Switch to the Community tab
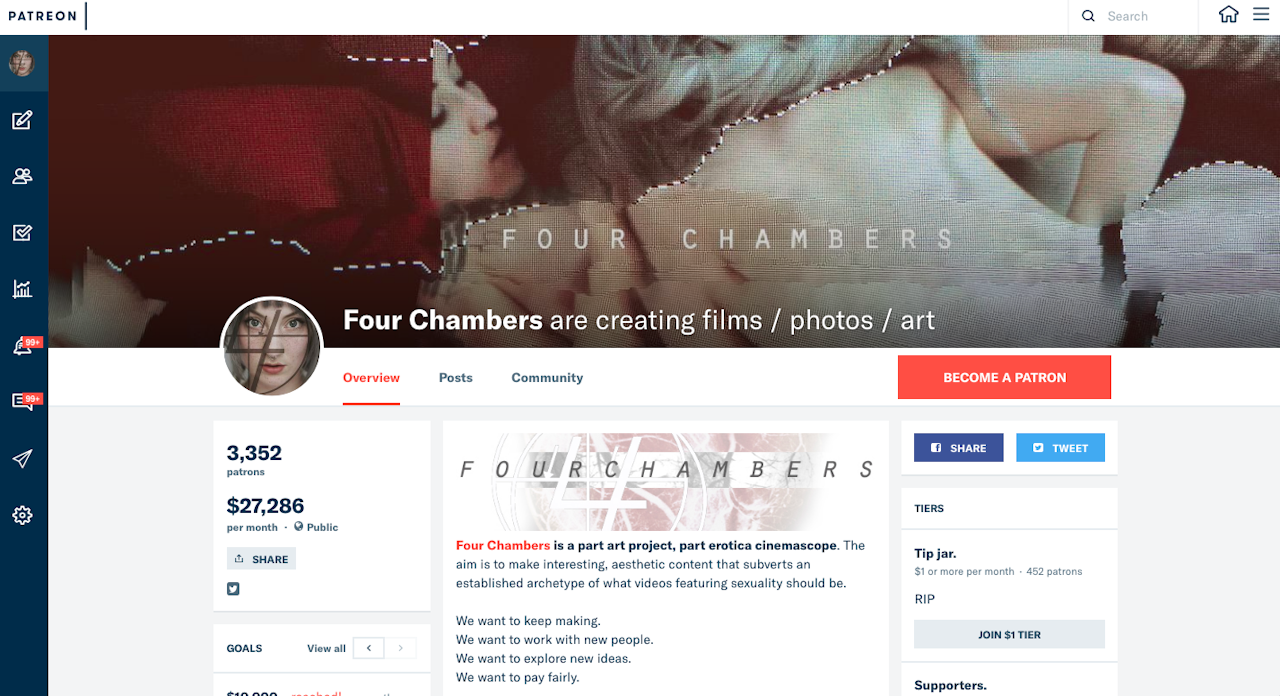This screenshot has width=1280, height=696. pyautogui.click(x=547, y=377)
